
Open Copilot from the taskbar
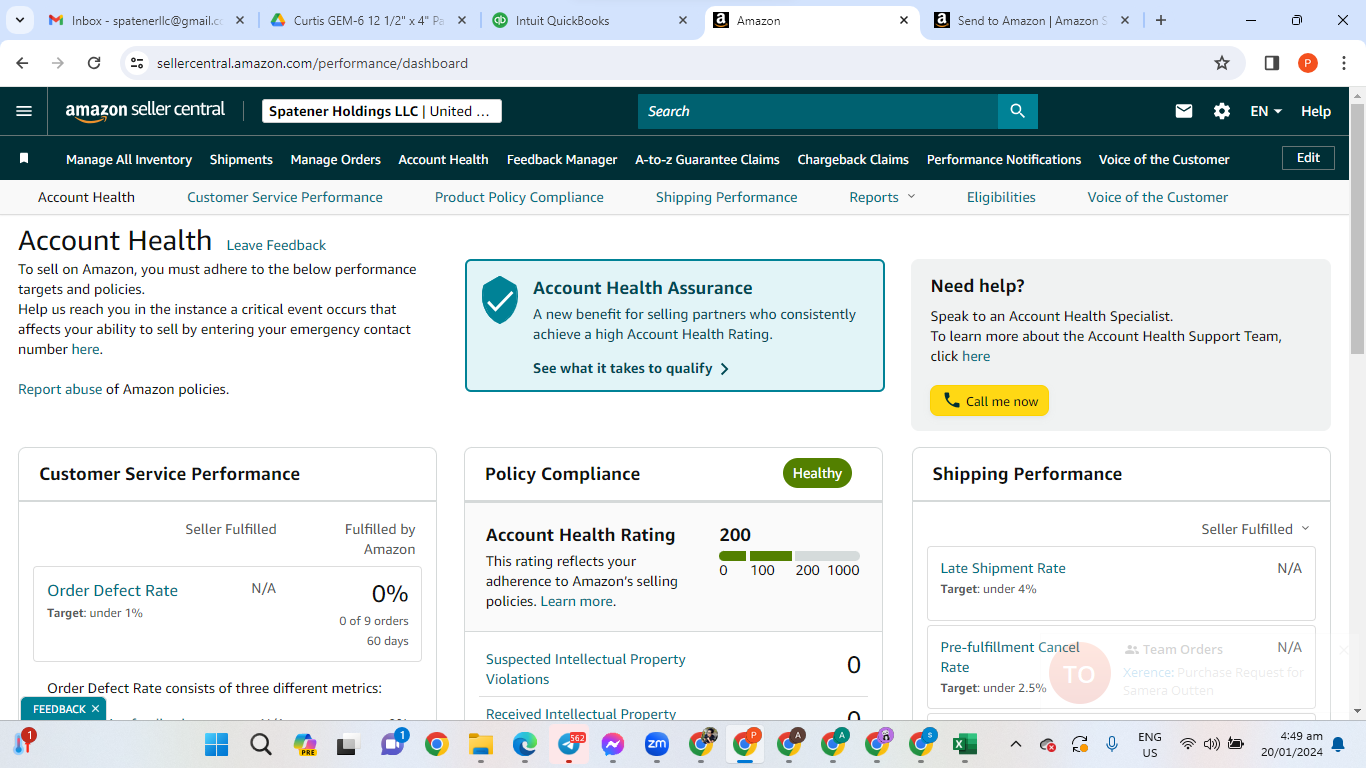tap(305, 744)
